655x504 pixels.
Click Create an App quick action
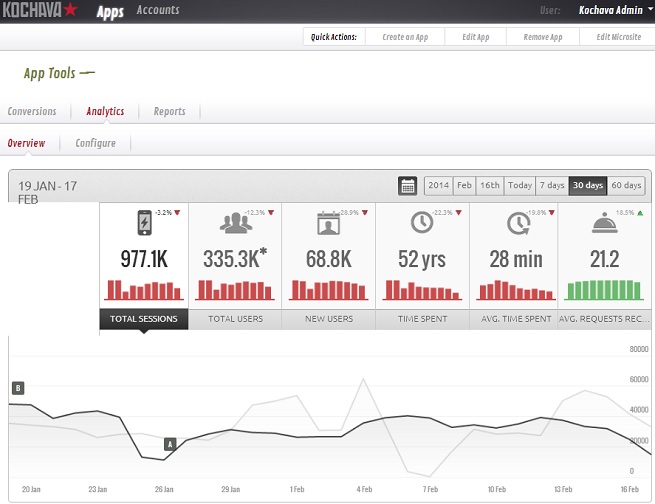click(x=405, y=37)
